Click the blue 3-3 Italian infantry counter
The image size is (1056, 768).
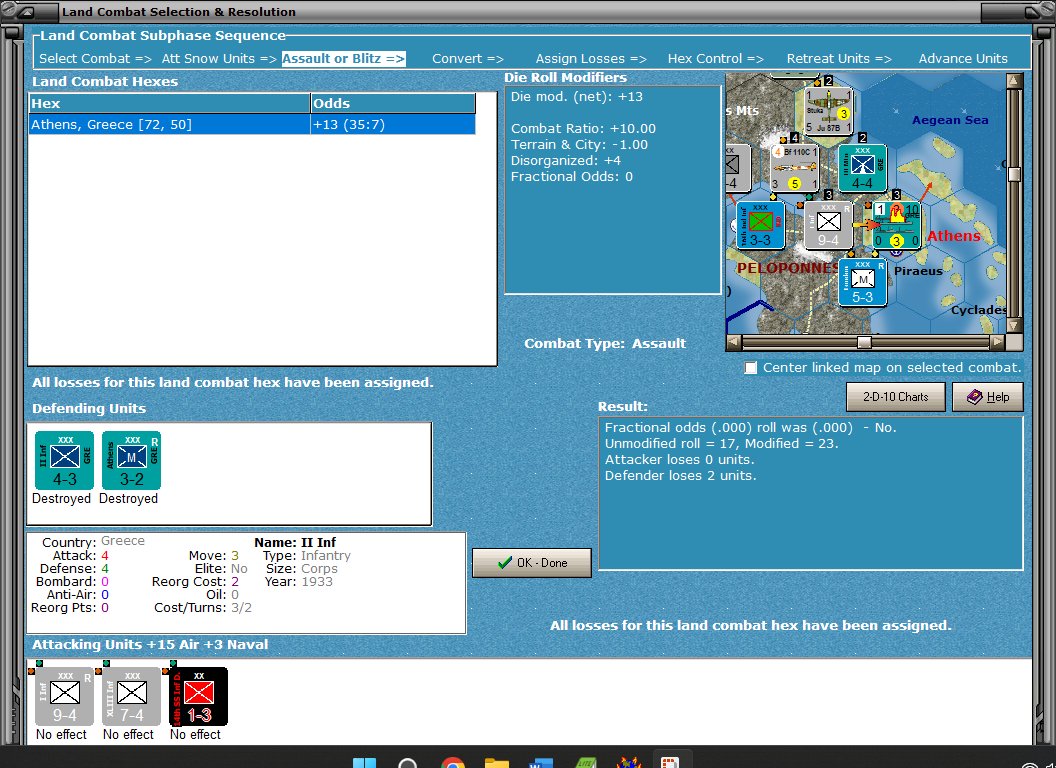click(760, 225)
